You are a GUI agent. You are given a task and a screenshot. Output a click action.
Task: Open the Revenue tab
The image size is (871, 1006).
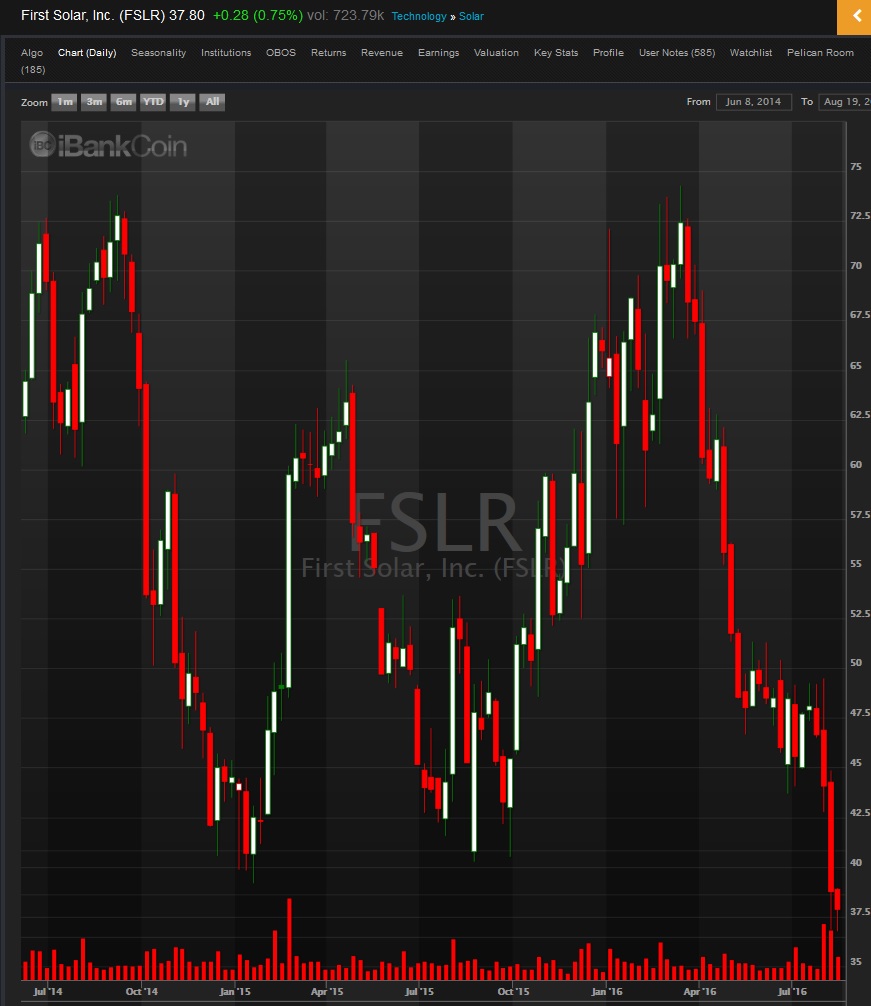tap(382, 53)
